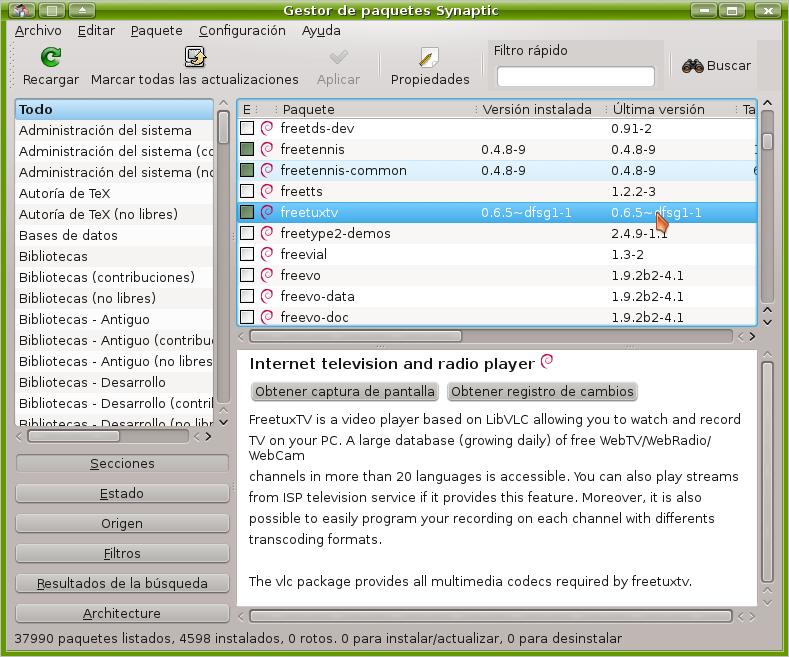Click package list horizontal scroll right arrow
This screenshot has width=789, height=657.
coord(752,337)
